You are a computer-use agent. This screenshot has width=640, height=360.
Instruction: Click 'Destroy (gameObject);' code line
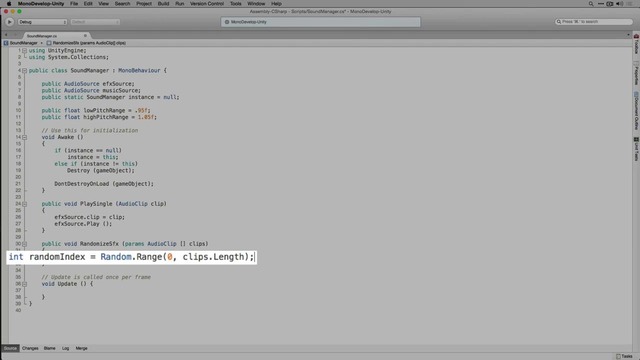[x=100, y=171]
